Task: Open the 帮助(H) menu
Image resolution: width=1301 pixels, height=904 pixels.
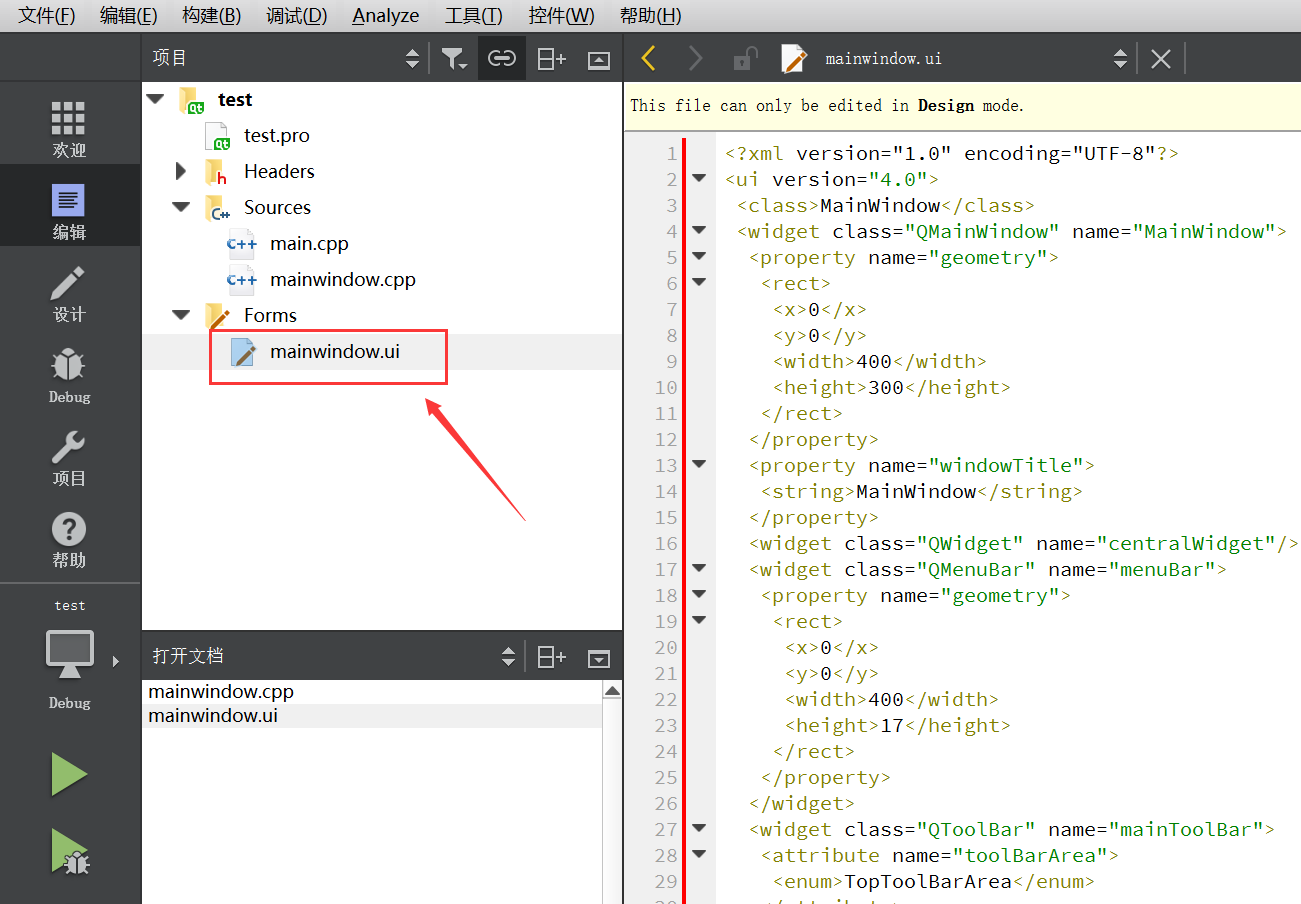Action: click(x=650, y=15)
